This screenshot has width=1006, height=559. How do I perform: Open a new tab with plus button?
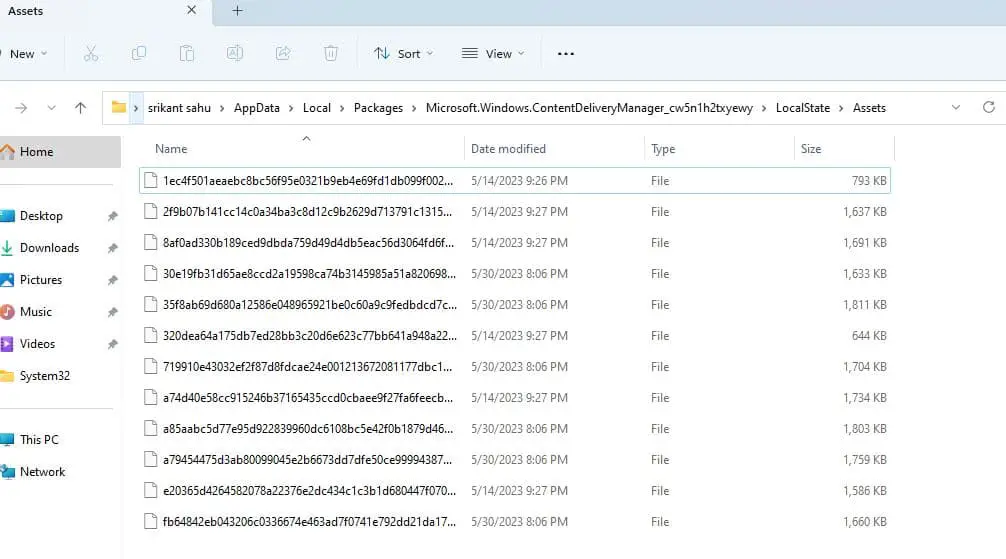coord(237,11)
